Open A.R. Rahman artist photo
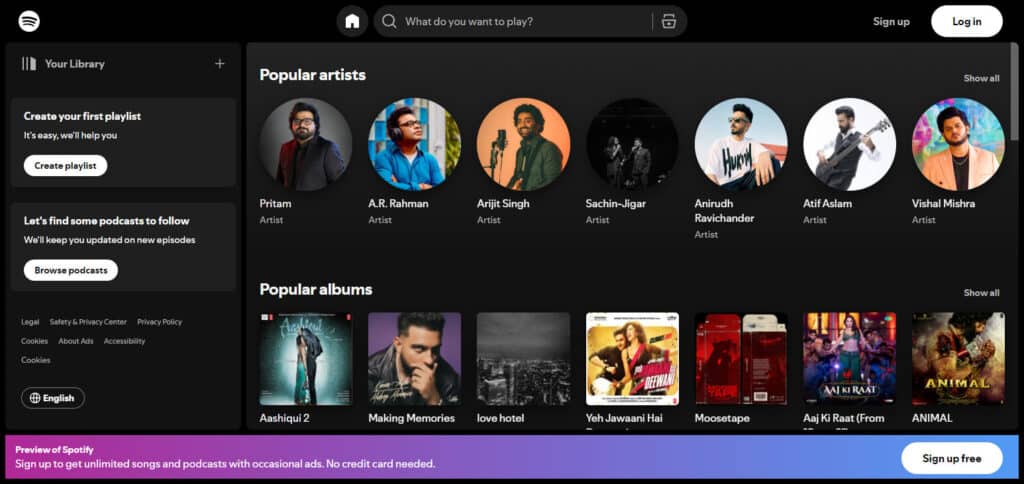This screenshot has width=1024, height=484. click(x=414, y=144)
